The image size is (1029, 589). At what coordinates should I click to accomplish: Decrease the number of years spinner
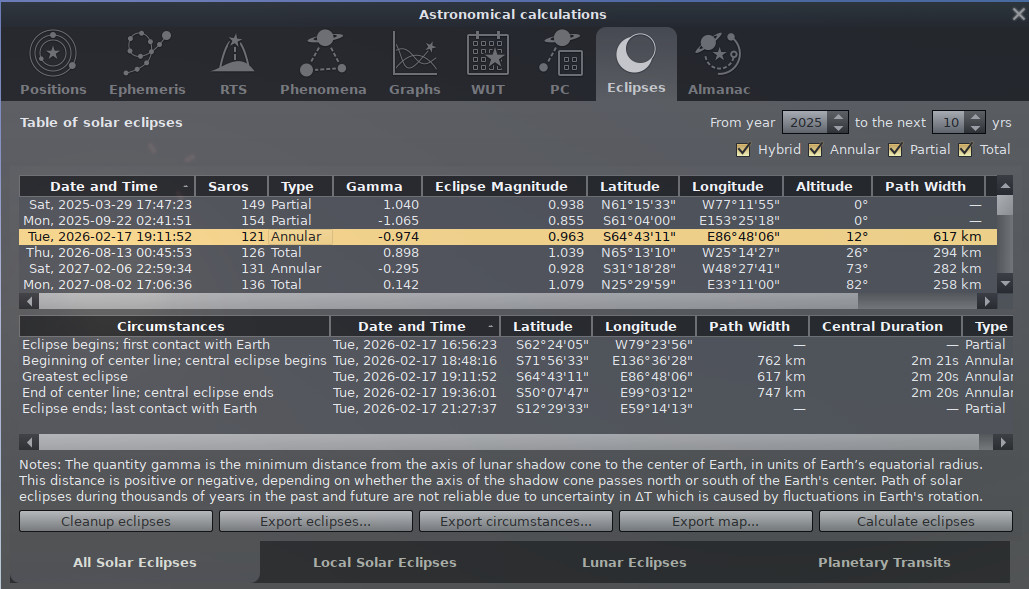[x=975, y=128]
